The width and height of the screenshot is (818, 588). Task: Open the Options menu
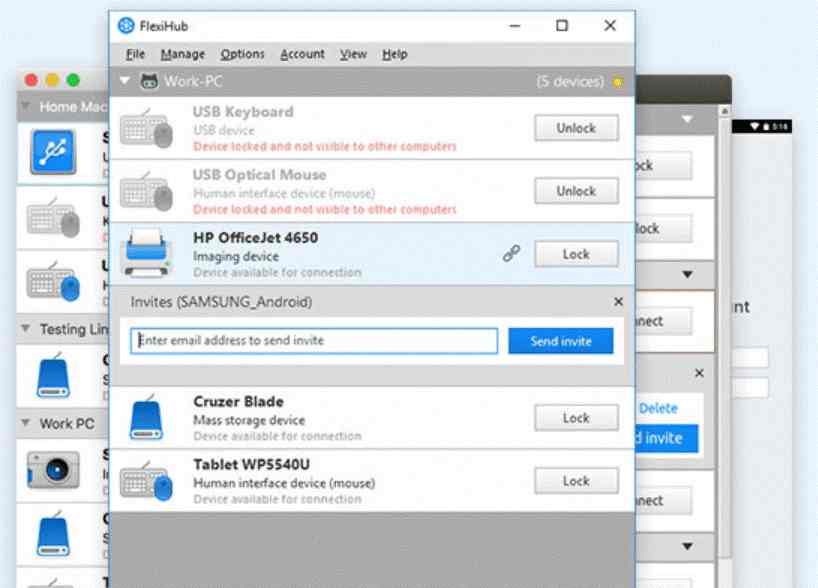[x=242, y=54]
